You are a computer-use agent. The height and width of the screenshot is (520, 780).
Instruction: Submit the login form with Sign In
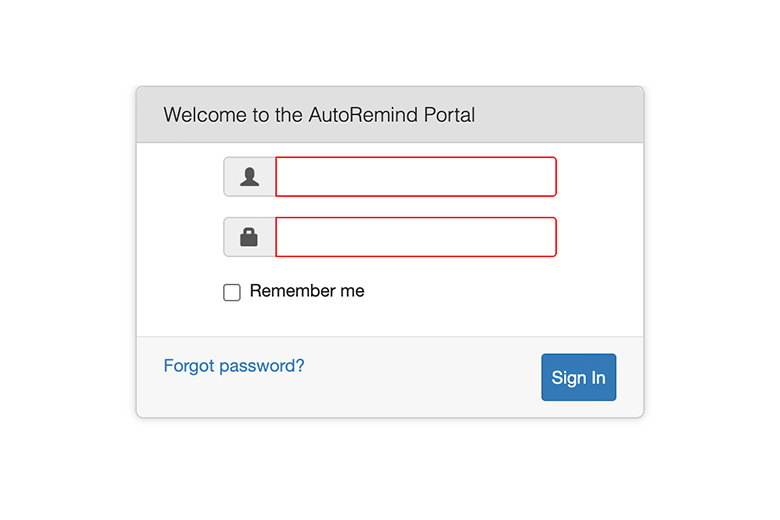[x=578, y=377]
